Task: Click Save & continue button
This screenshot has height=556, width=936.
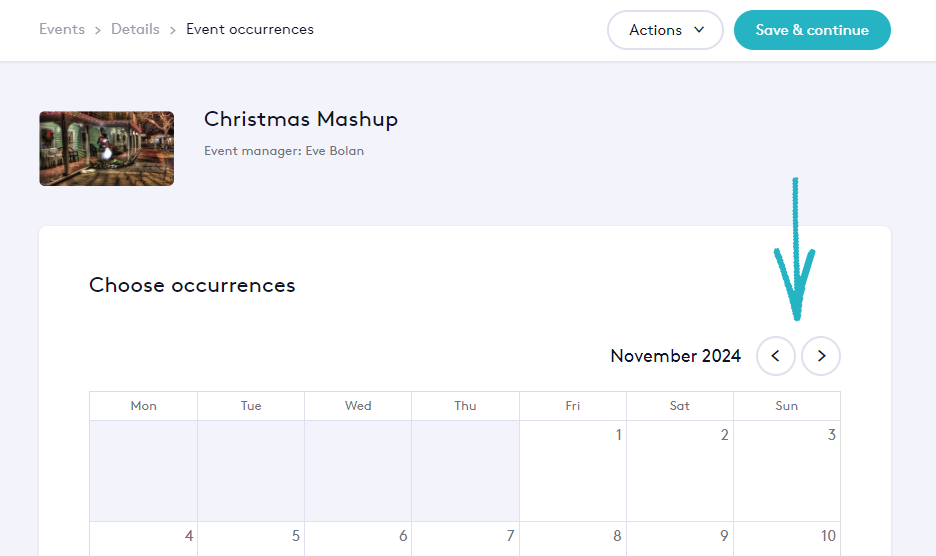Action: tap(812, 30)
